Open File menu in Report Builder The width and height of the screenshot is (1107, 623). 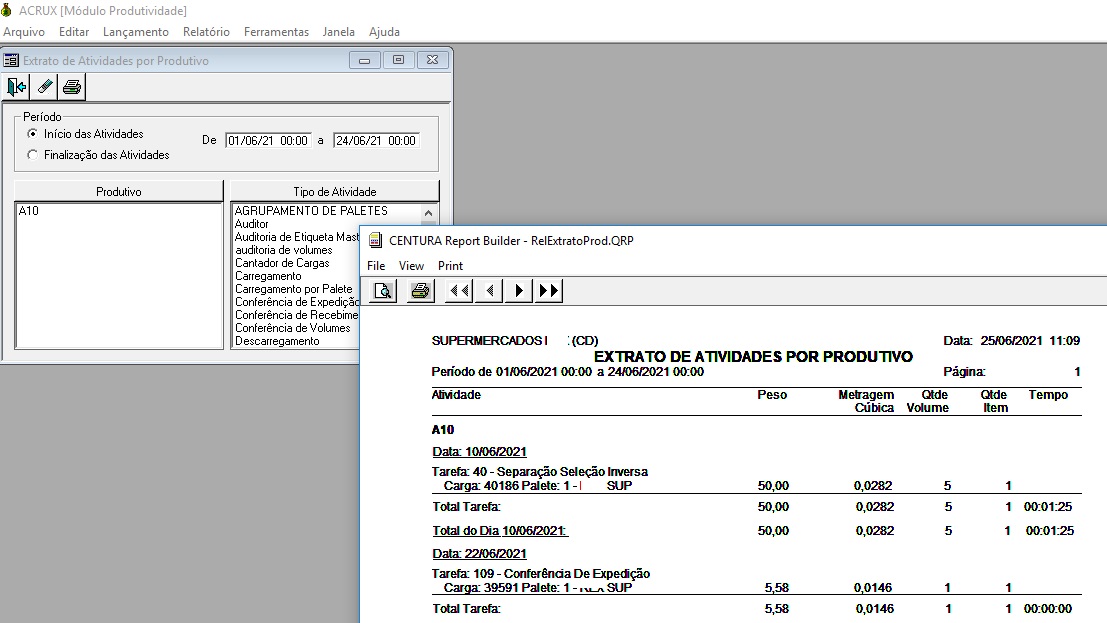click(x=376, y=266)
